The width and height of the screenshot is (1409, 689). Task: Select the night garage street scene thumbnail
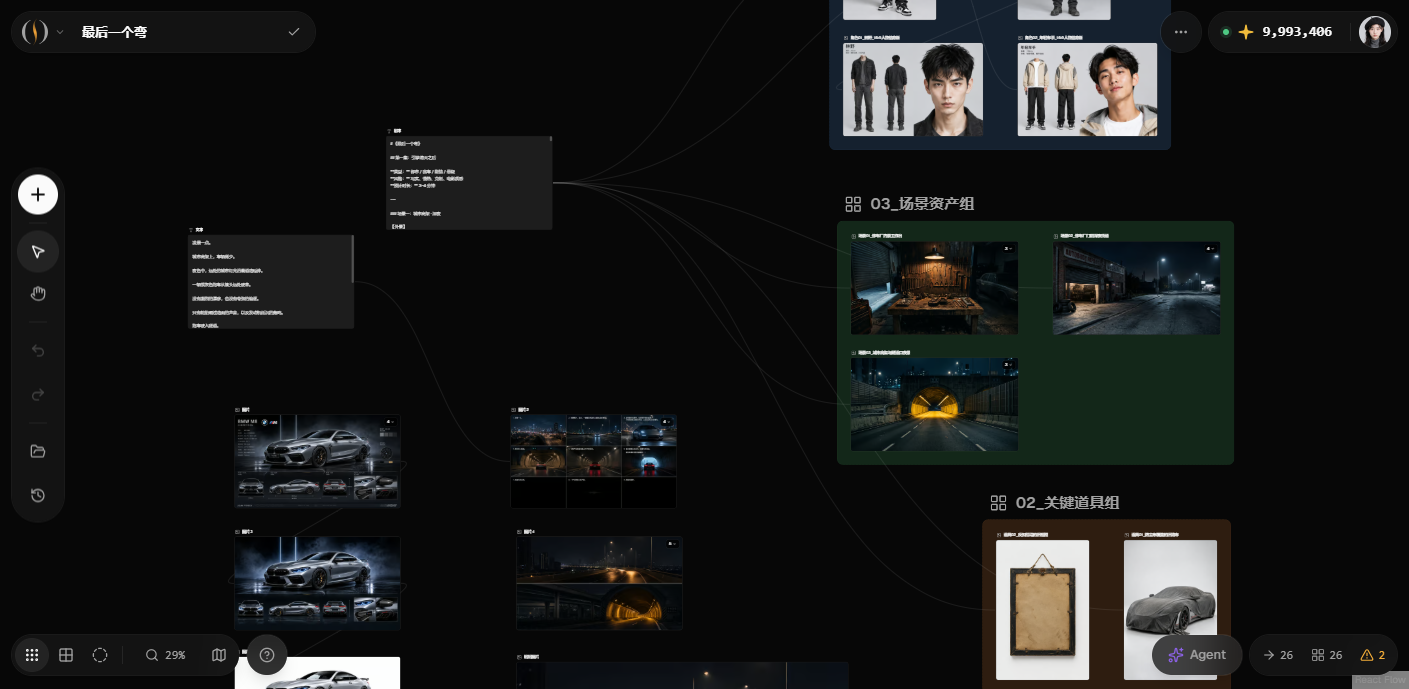(1136, 288)
